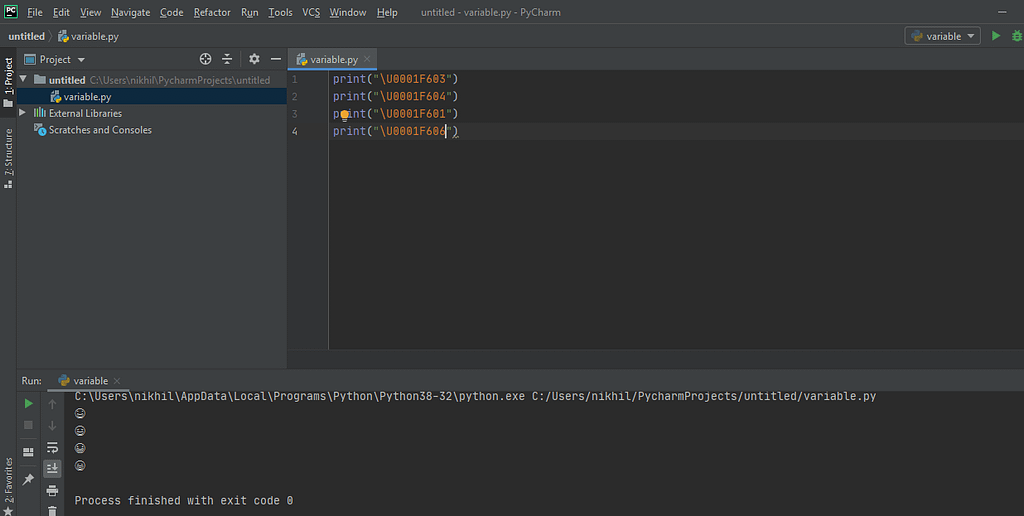Click the python.exe command line in console
The width and height of the screenshot is (1024, 516).
[x=475, y=396]
